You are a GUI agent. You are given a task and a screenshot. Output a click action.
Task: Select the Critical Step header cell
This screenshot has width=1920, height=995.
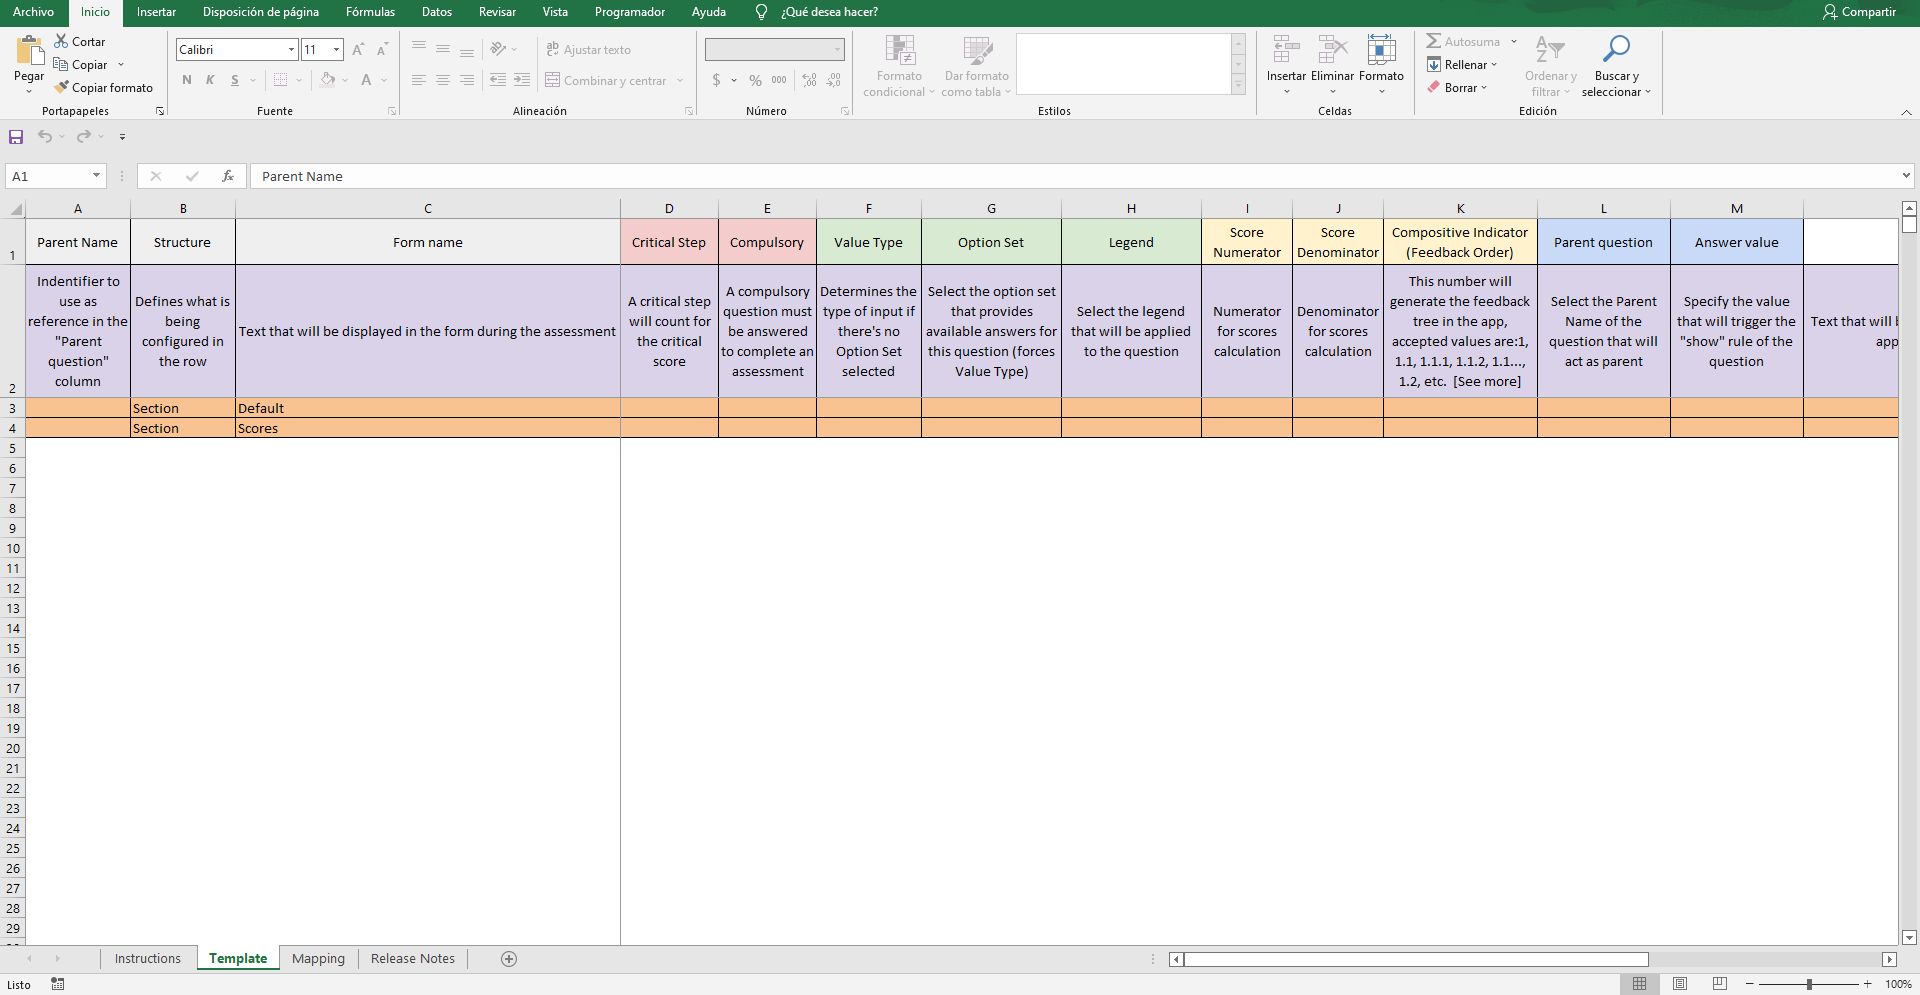coord(669,242)
